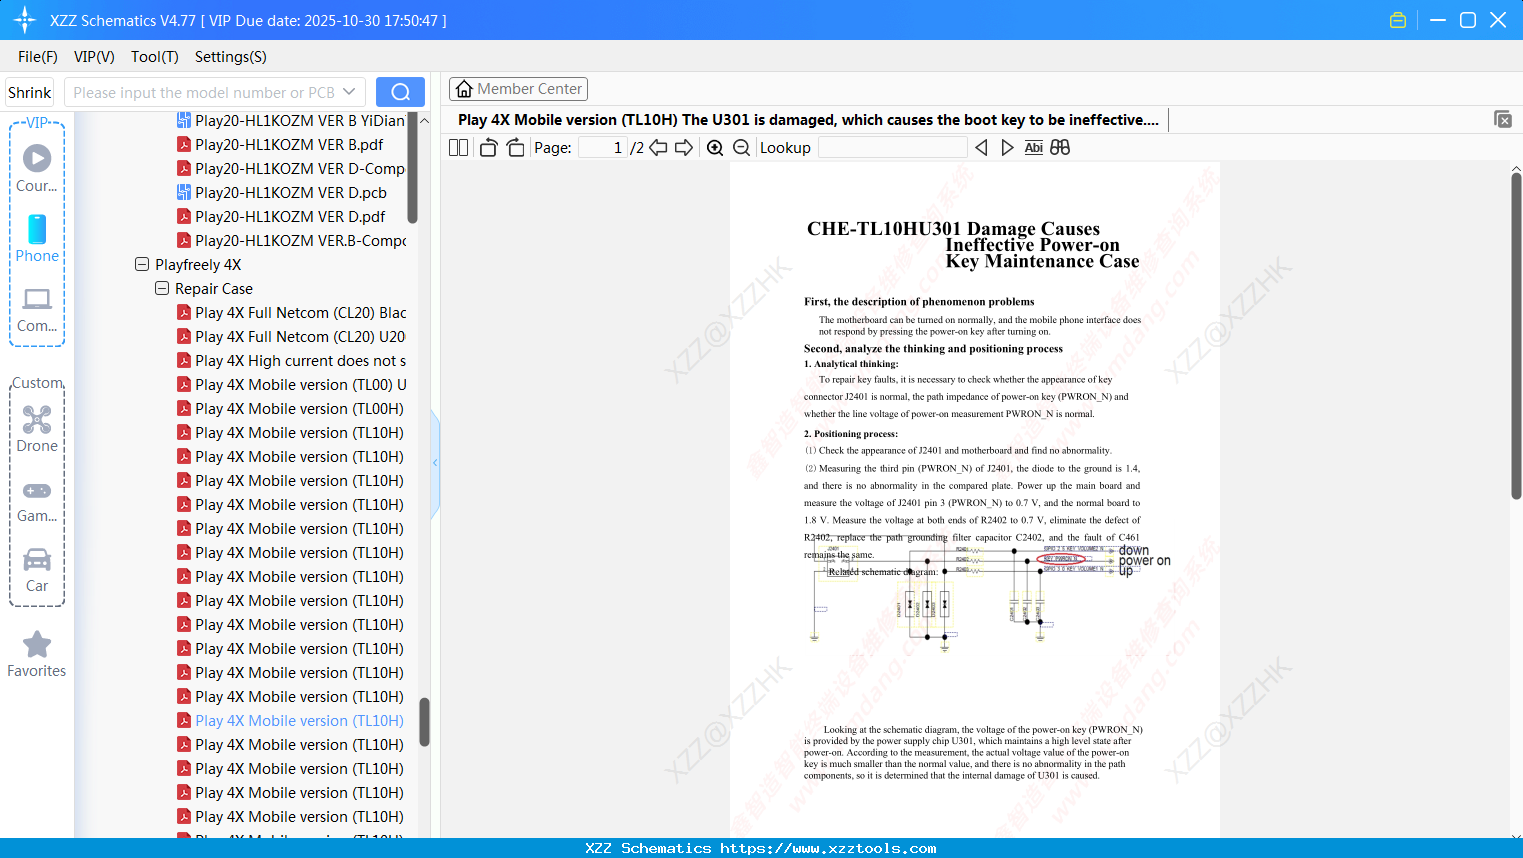1523x858 pixels.
Task: Collapse the Repair Case folder
Action: (x=162, y=288)
